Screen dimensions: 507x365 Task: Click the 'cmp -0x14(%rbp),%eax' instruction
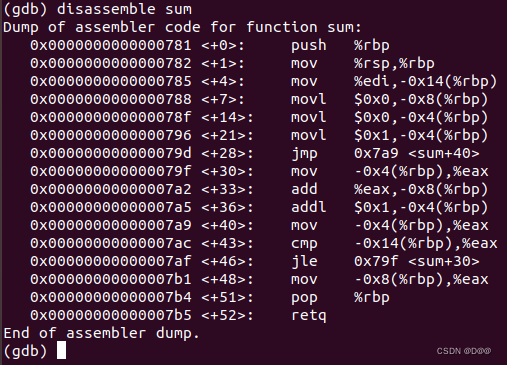coord(394,244)
